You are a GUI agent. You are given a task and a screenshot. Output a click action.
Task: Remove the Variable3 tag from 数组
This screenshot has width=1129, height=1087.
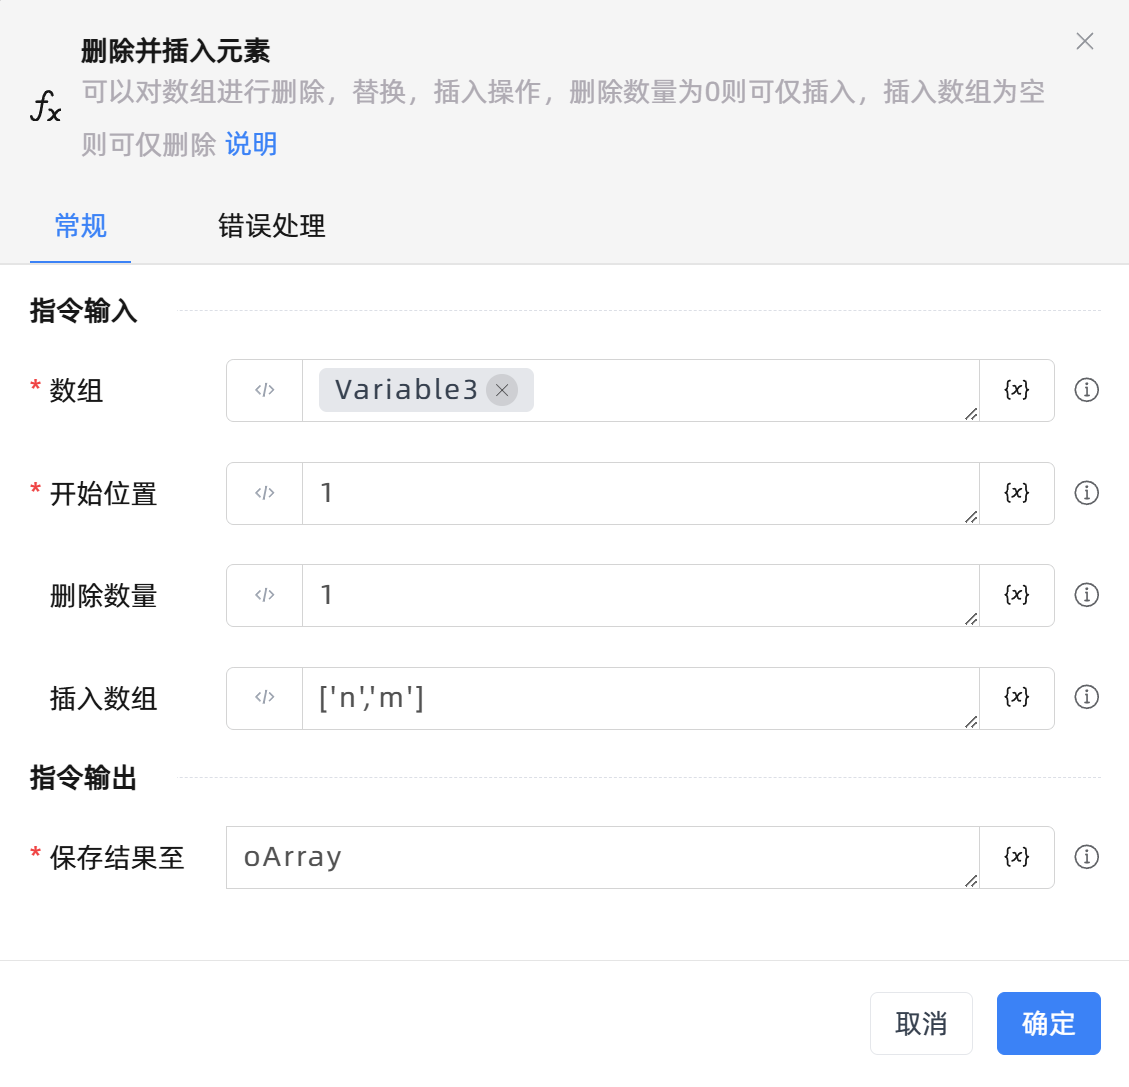pos(502,390)
